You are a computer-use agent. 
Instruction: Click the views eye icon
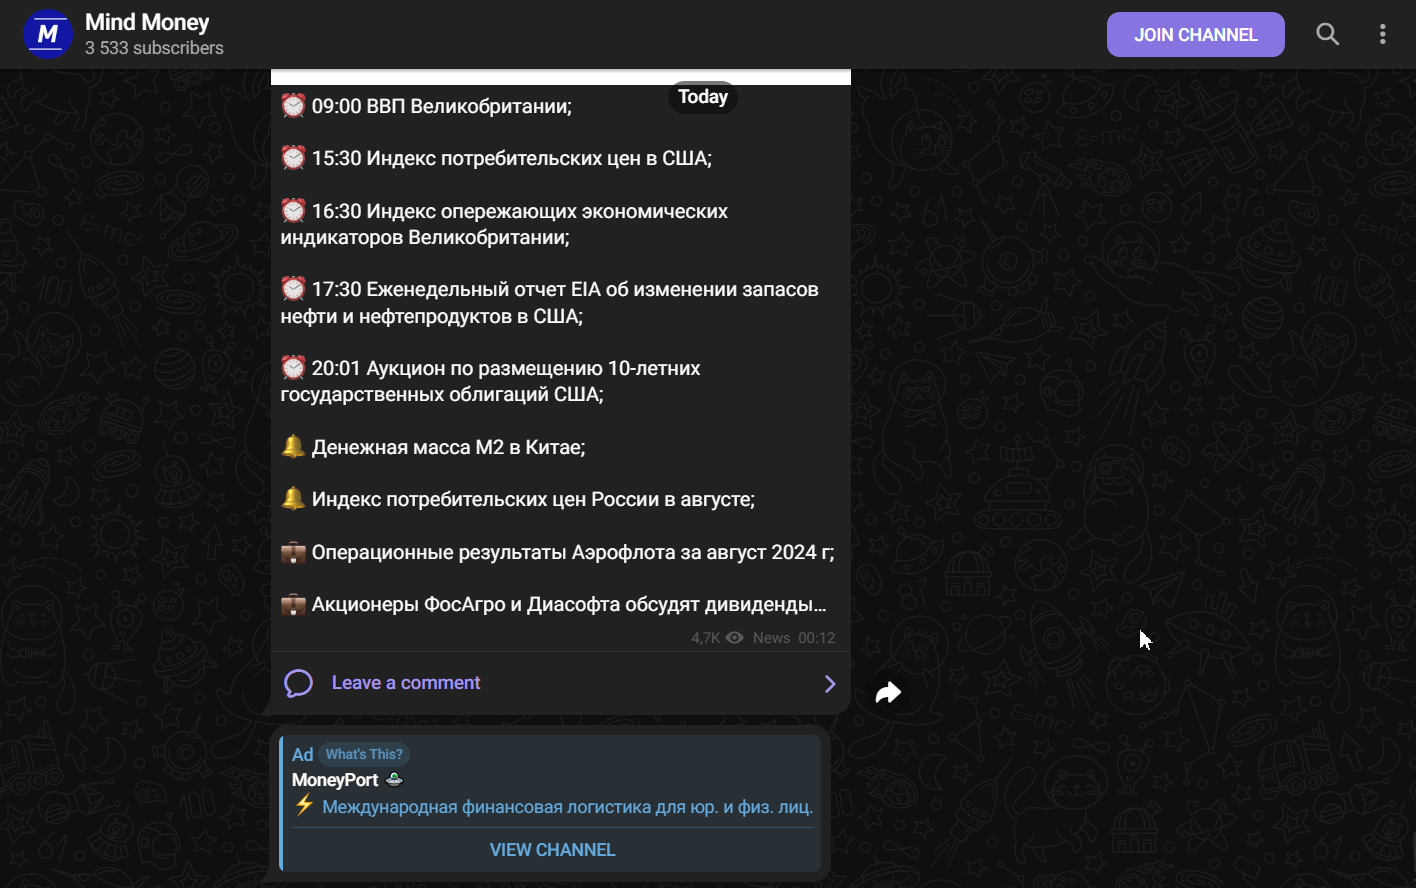click(734, 638)
